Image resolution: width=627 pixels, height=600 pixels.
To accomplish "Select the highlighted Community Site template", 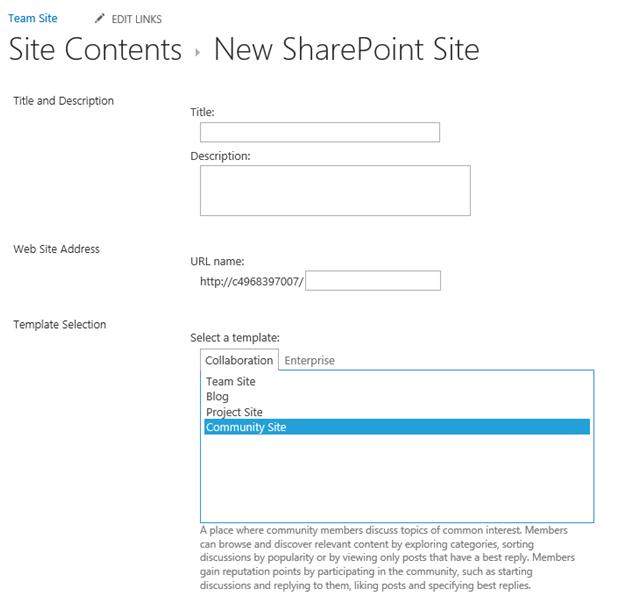I will click(246, 427).
